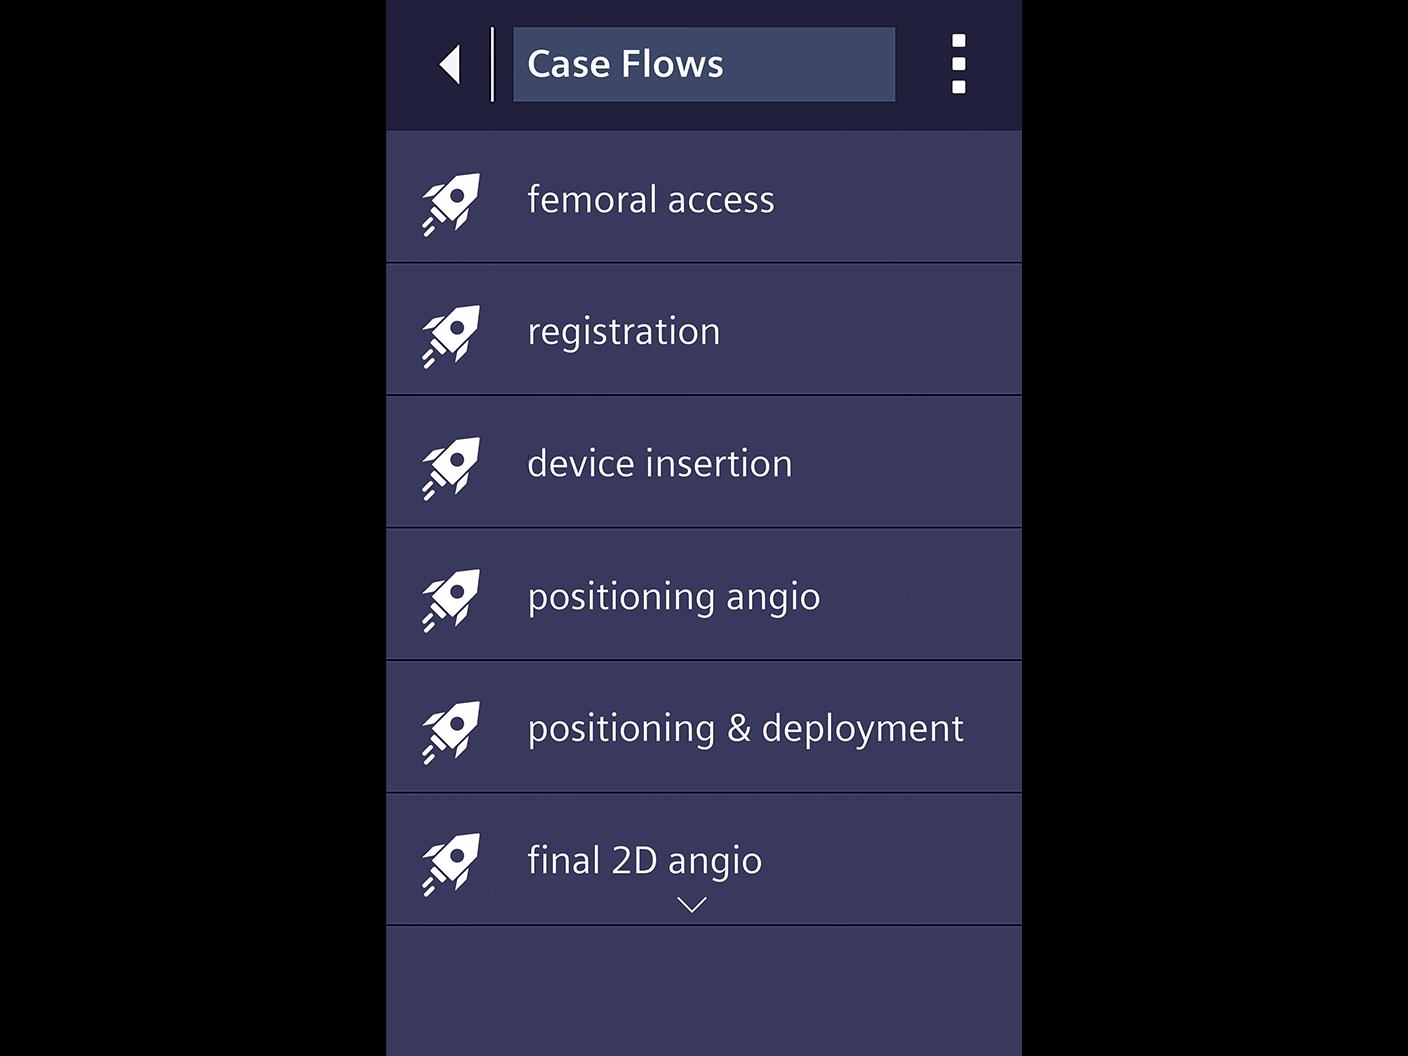This screenshot has width=1408, height=1056.
Task: Click the divider bar next to back arrow
Action: click(493, 64)
